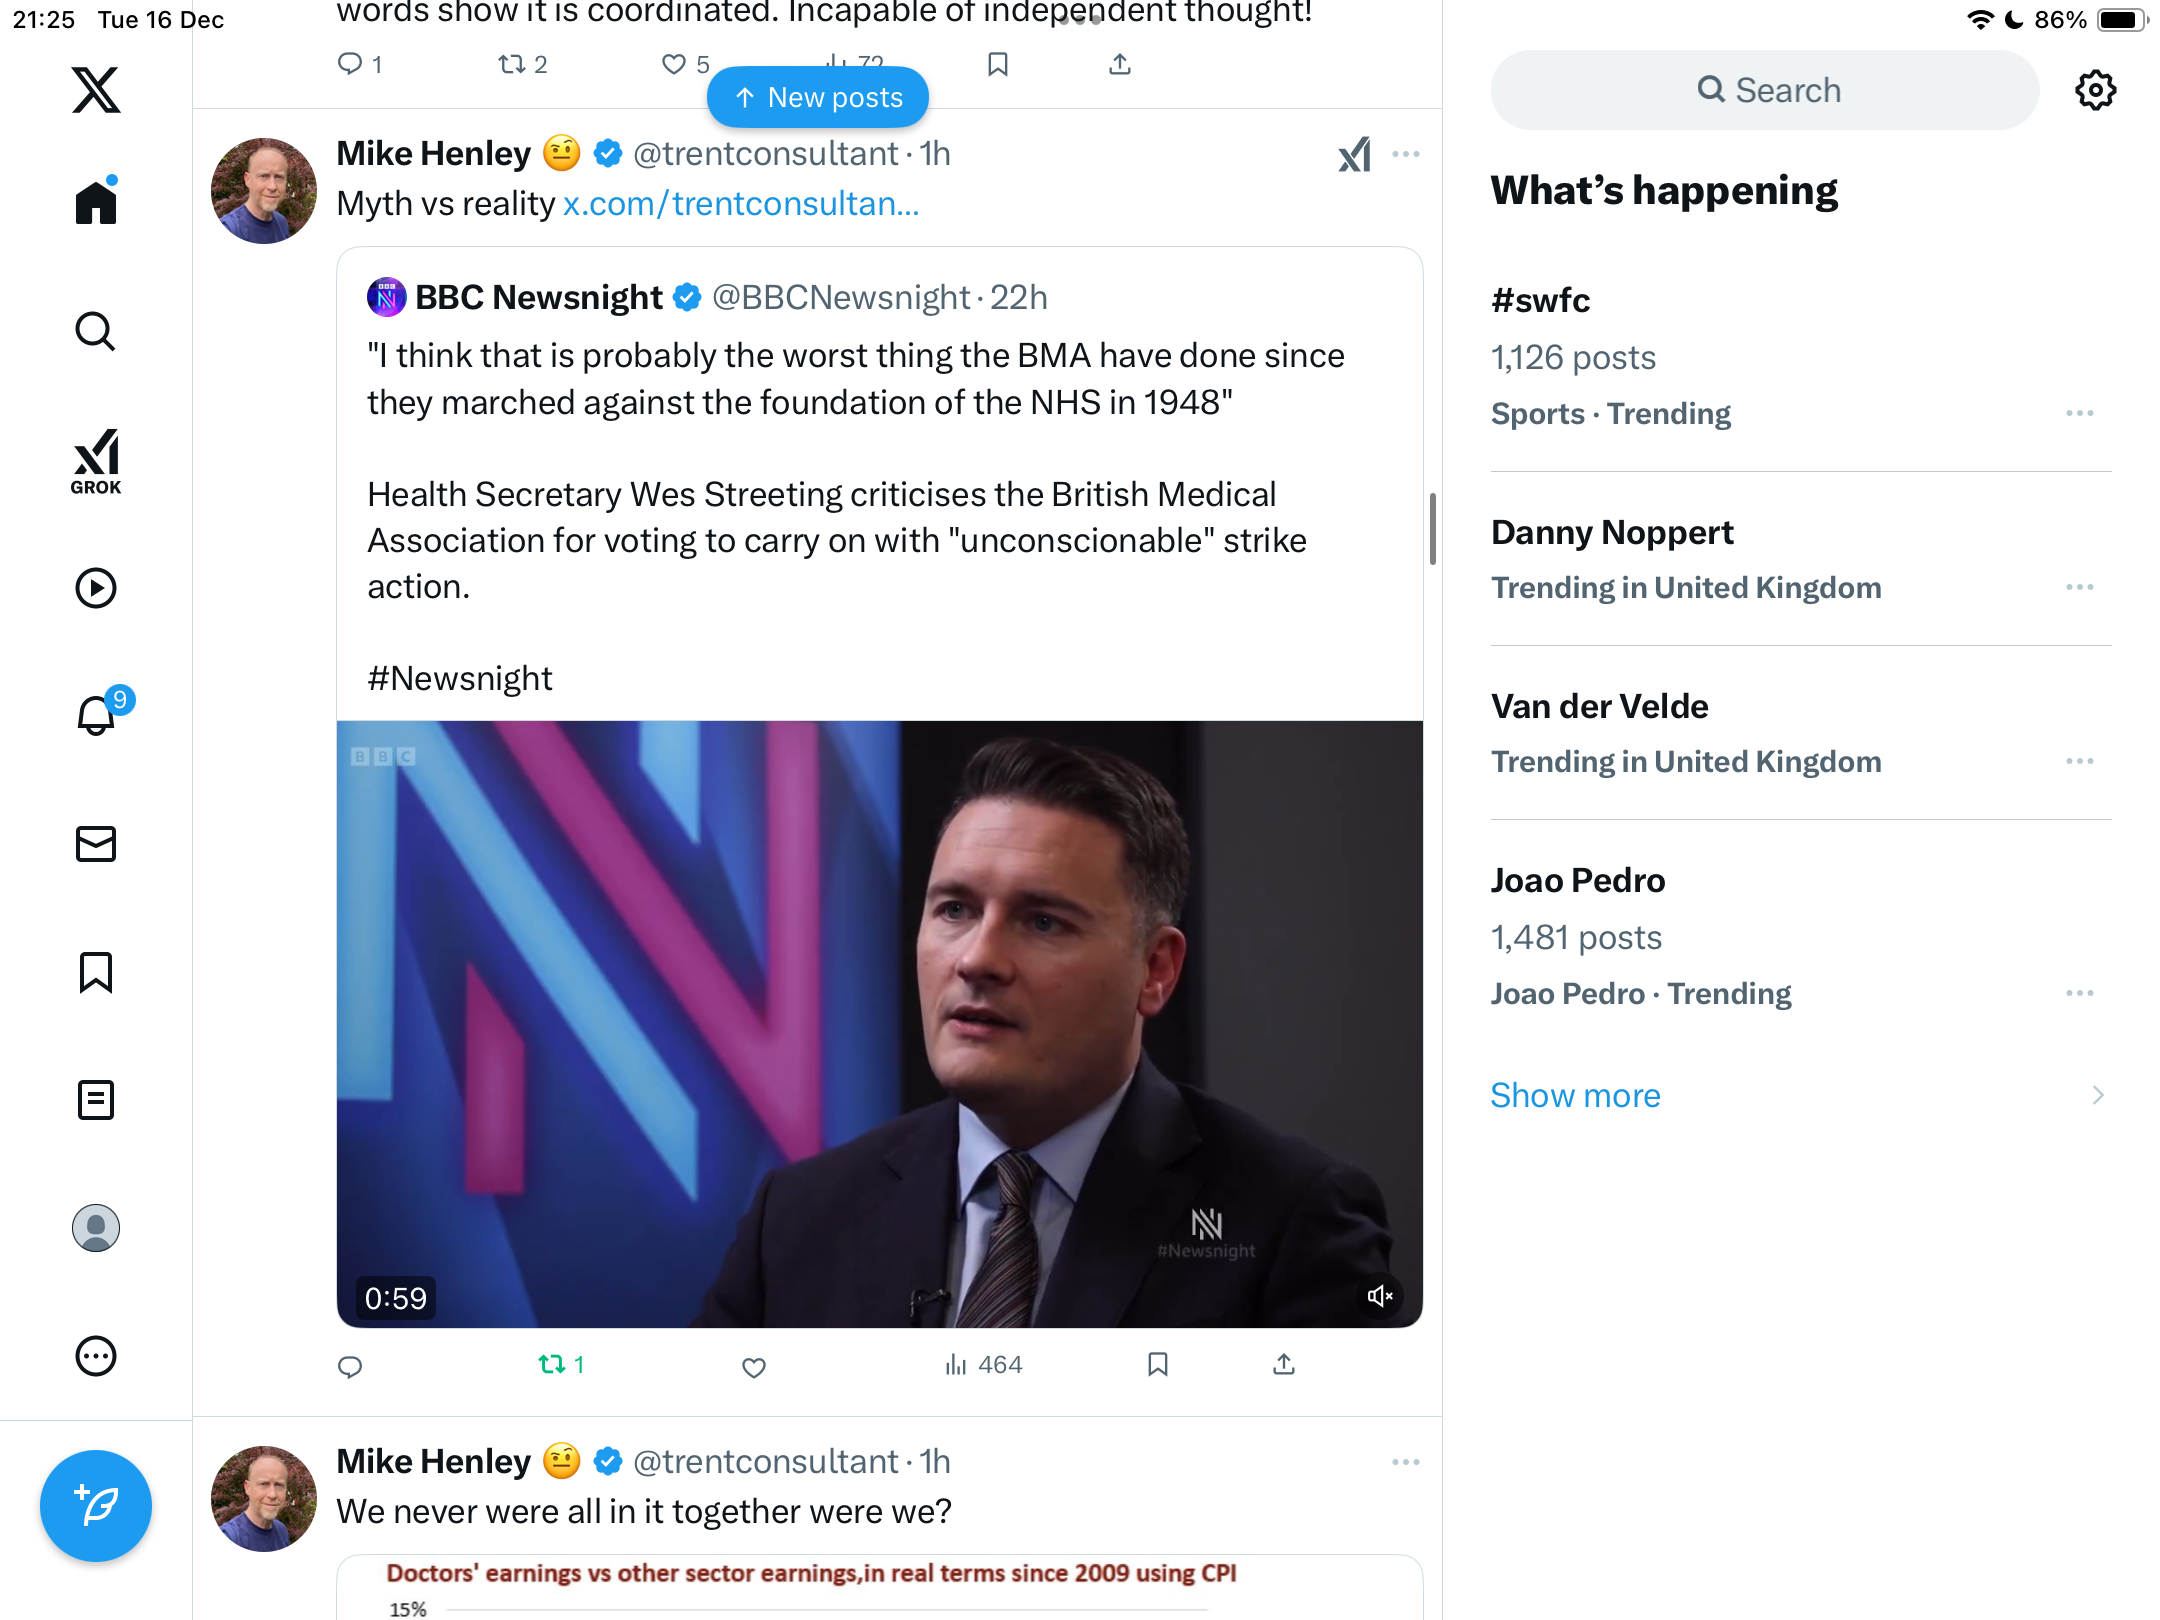Open the Lists sidebar icon
2160x1620 pixels.
(x=96, y=1100)
